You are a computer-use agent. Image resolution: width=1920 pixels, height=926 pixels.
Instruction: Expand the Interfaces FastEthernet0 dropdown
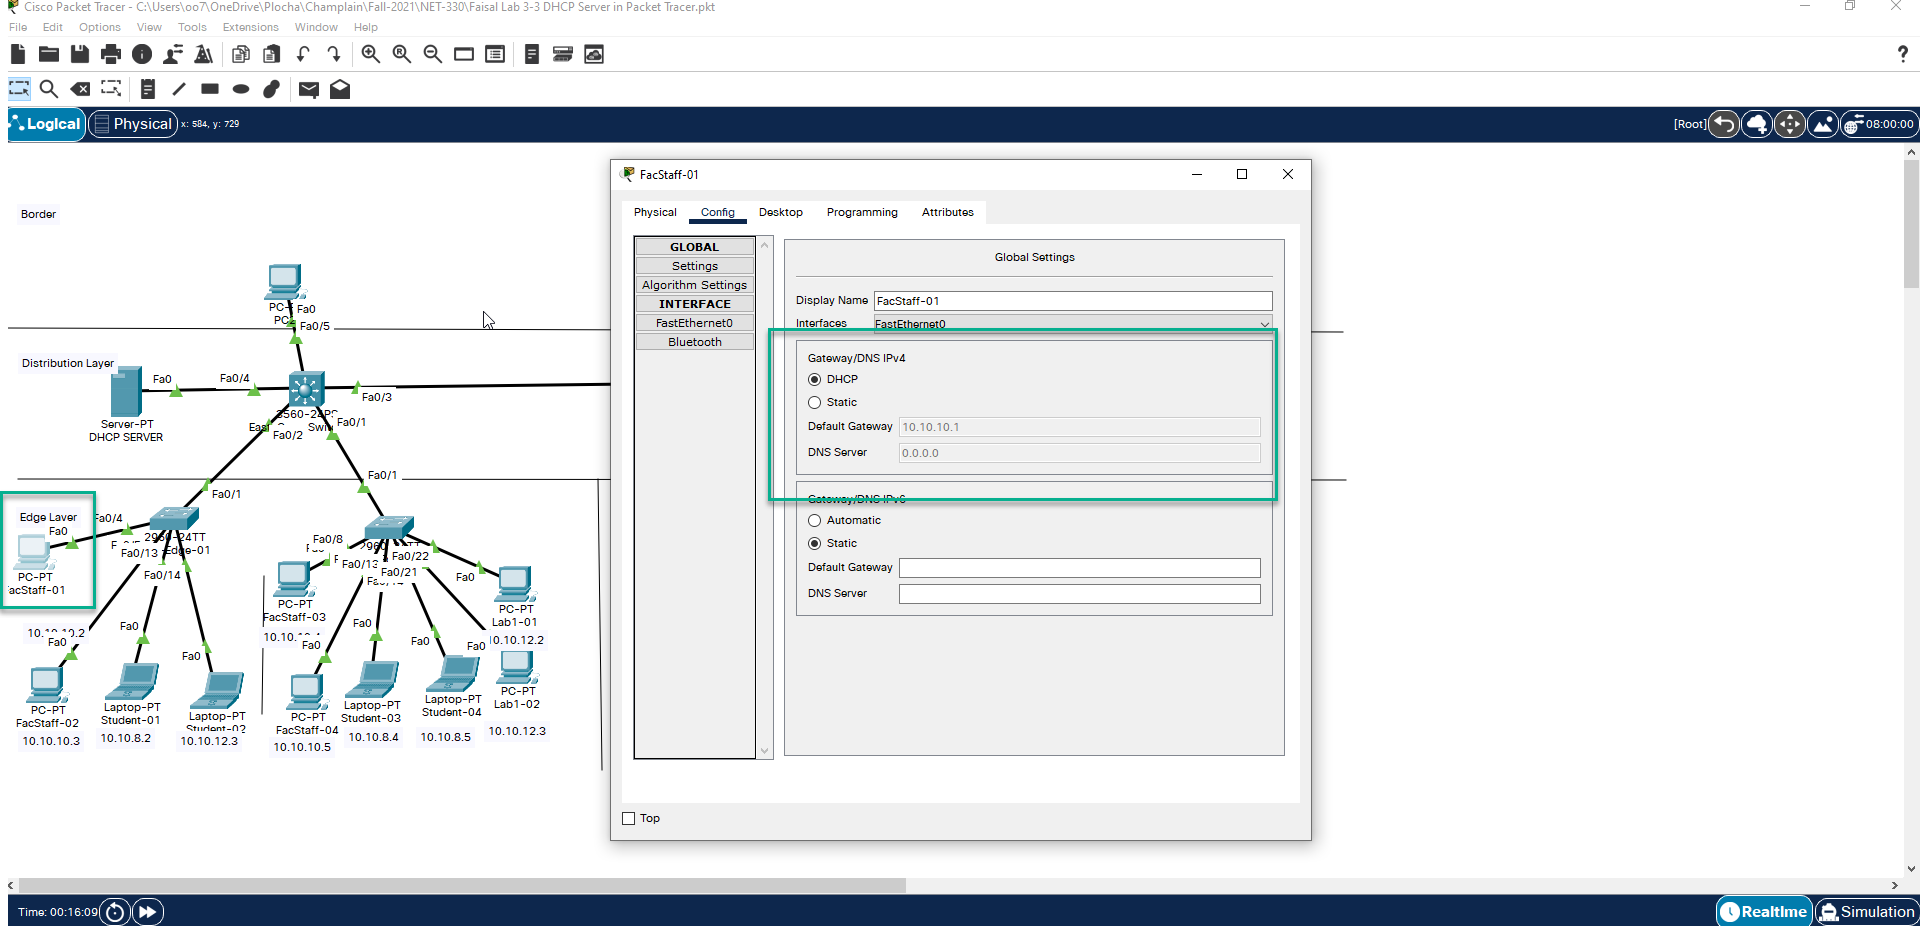coord(1073,324)
